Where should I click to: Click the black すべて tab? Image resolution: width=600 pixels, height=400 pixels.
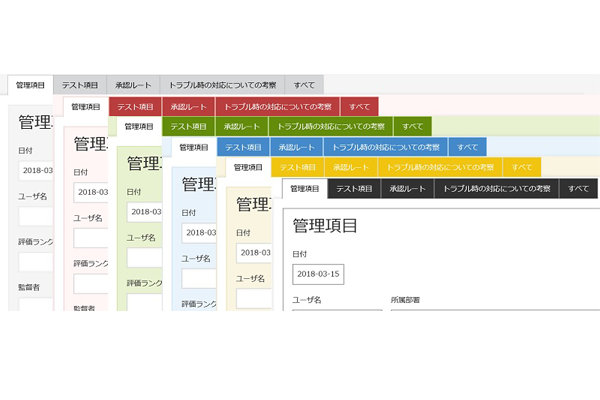[x=578, y=188]
